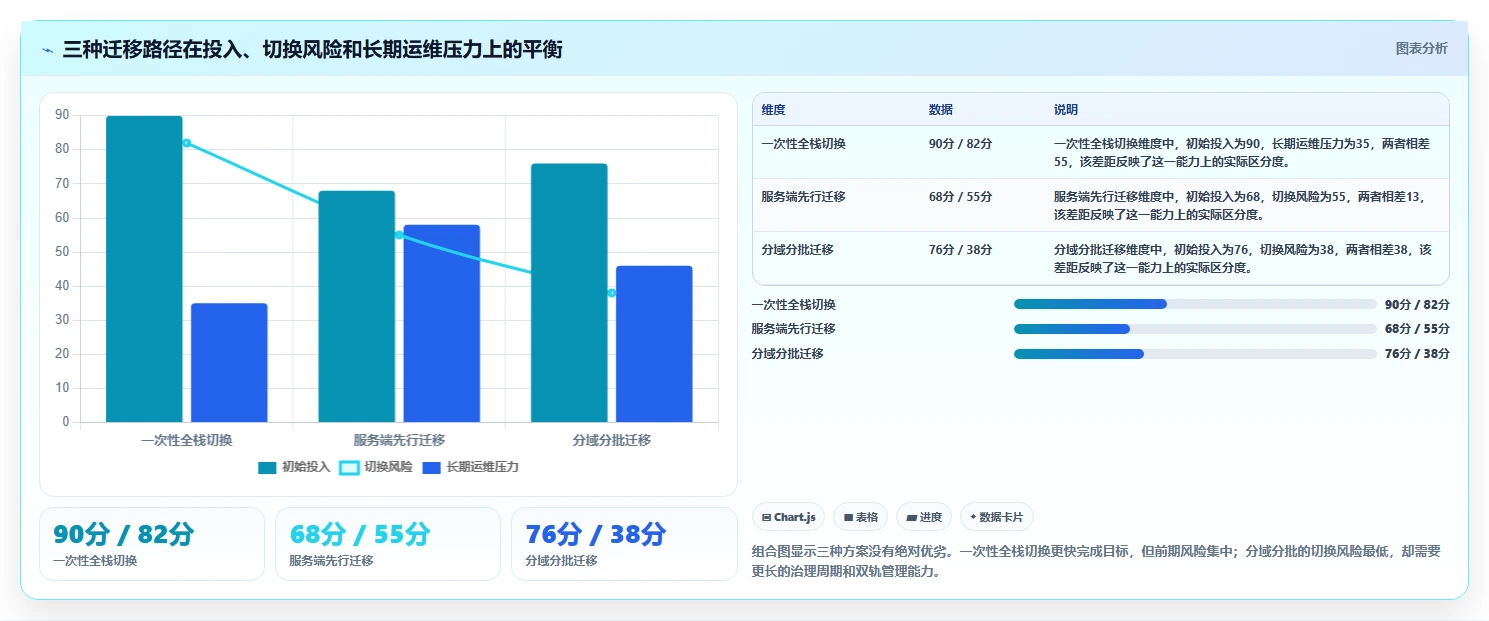The height and width of the screenshot is (621, 1489).
Task: Click the 长期运维压力 bar for 分域分批迁移
Action: coord(654,344)
